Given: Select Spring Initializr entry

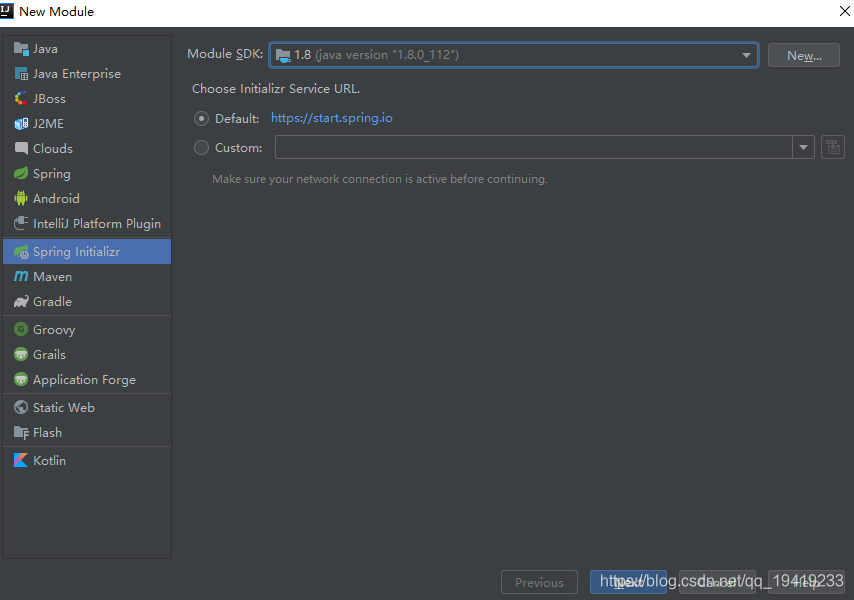Looking at the screenshot, I should [x=87, y=252].
